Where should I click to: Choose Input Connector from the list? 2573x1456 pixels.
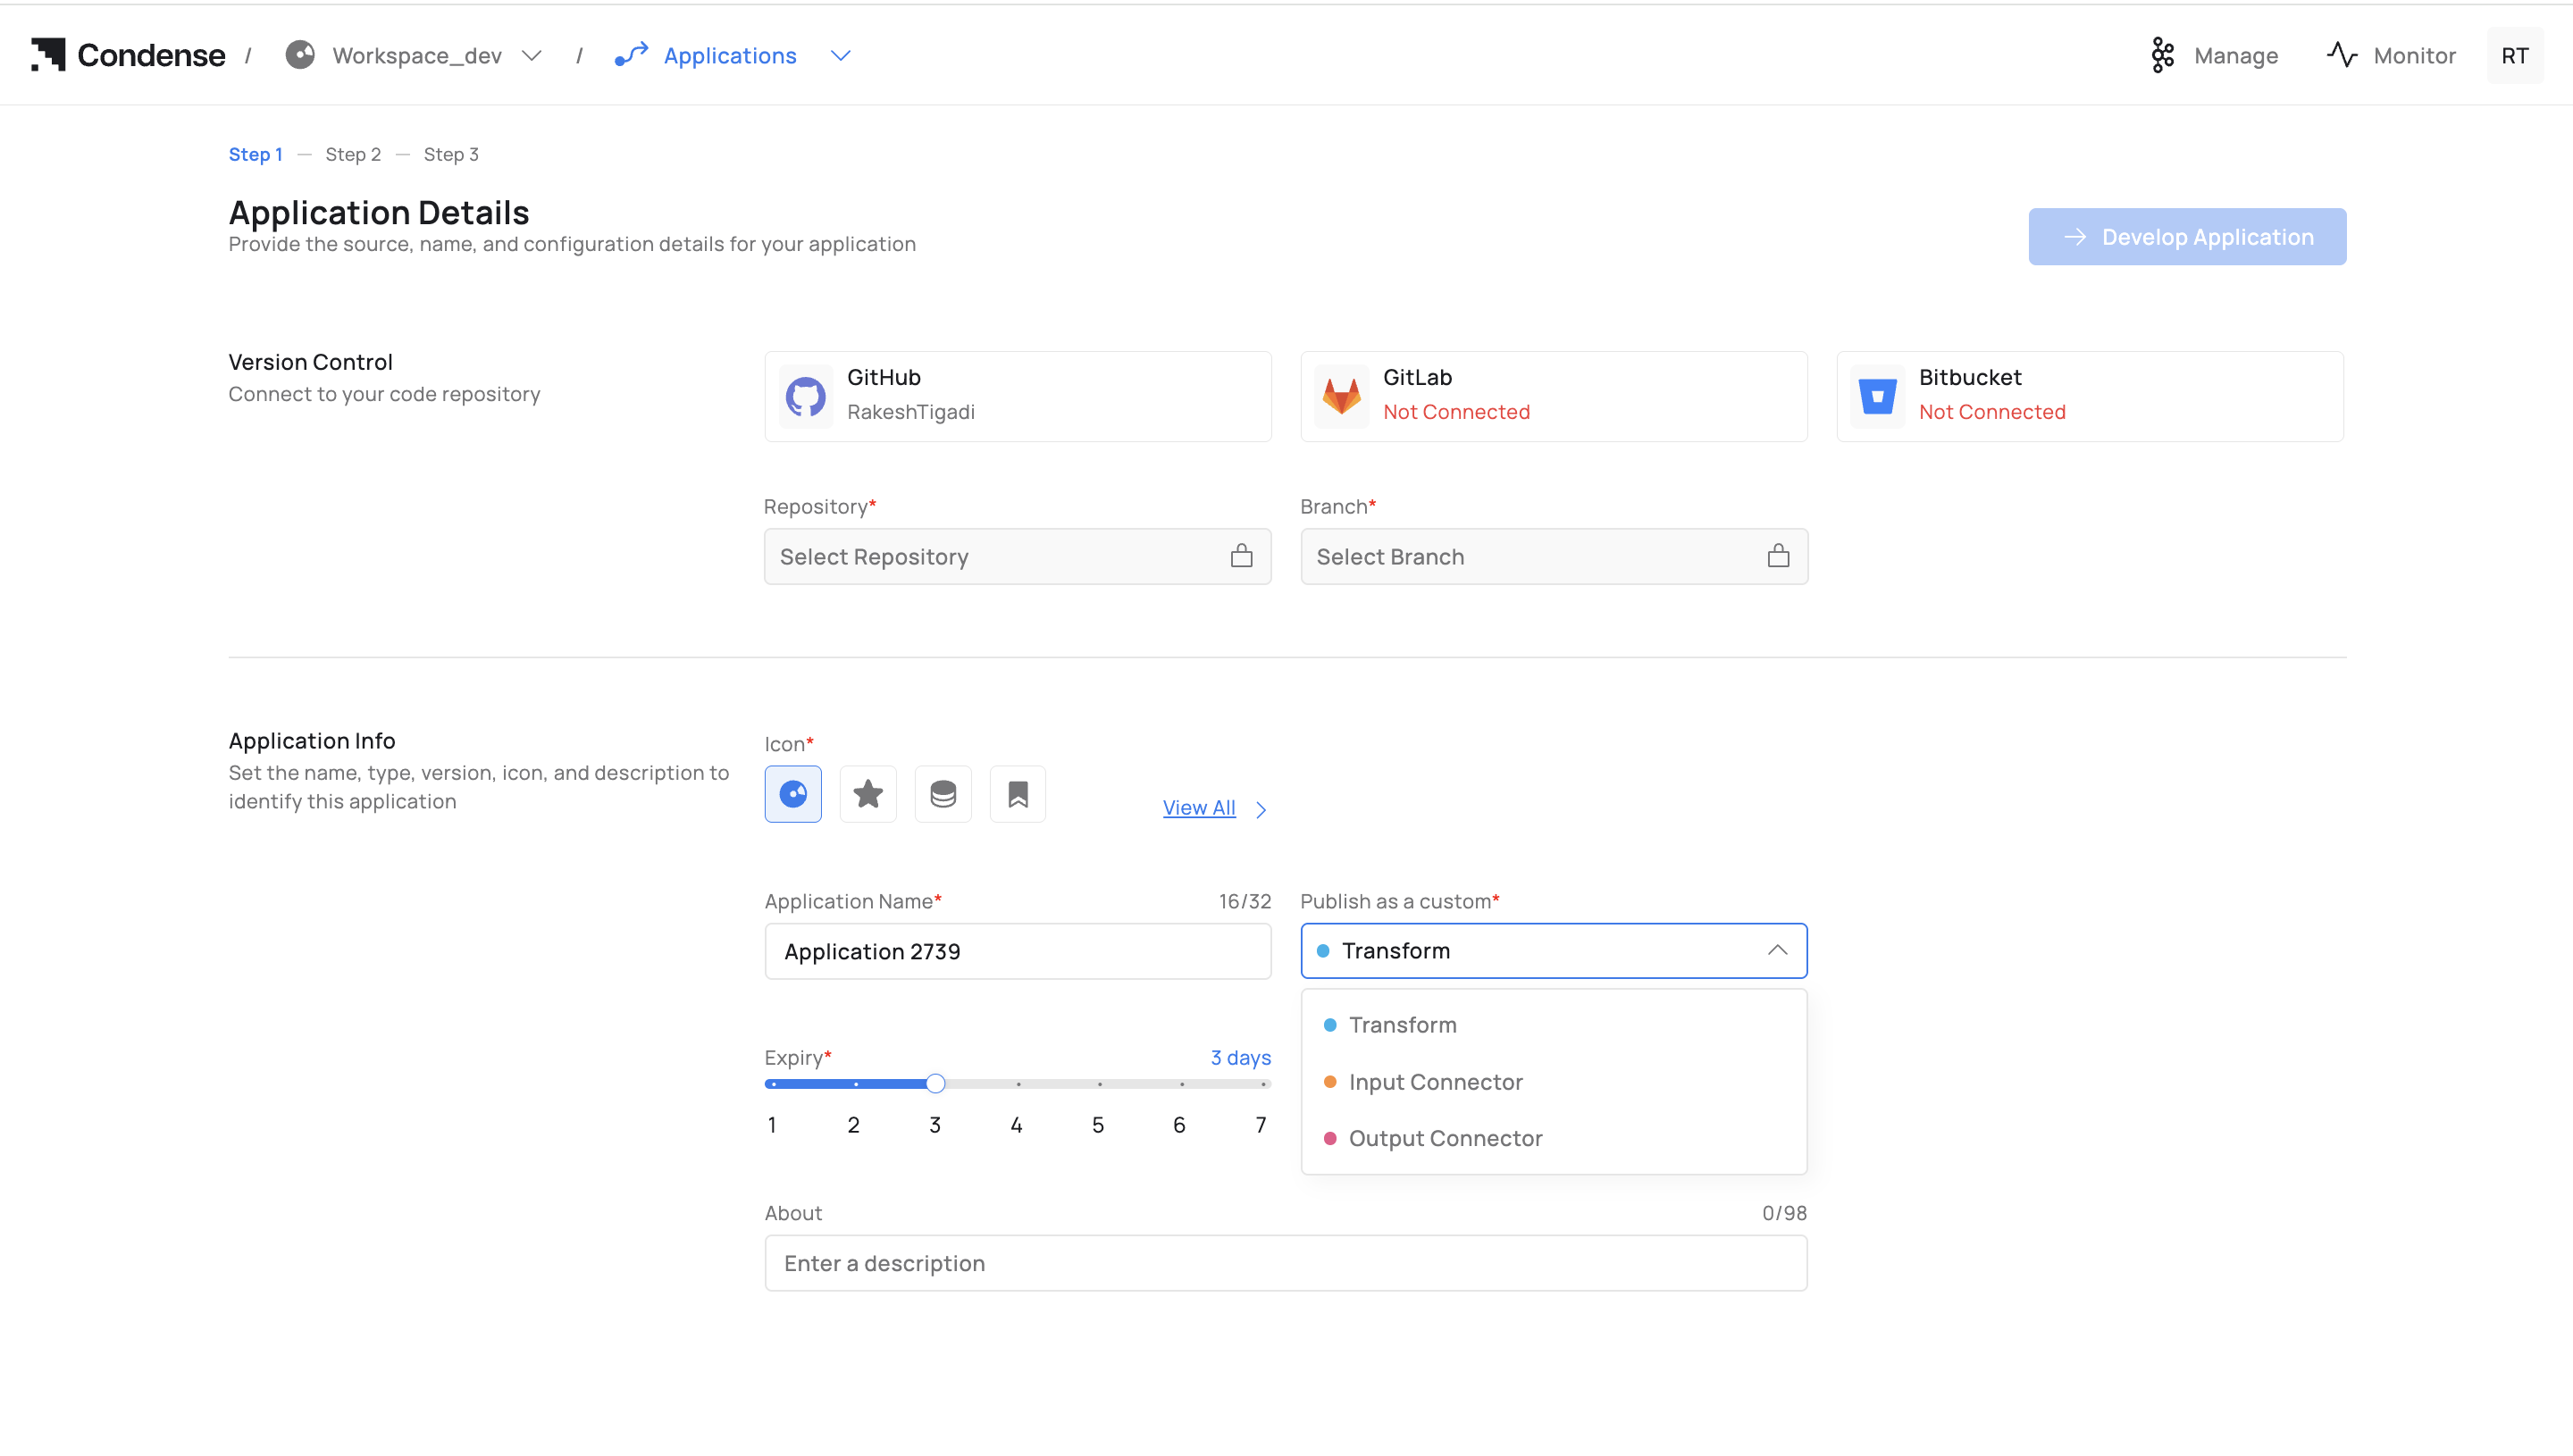click(1435, 1082)
